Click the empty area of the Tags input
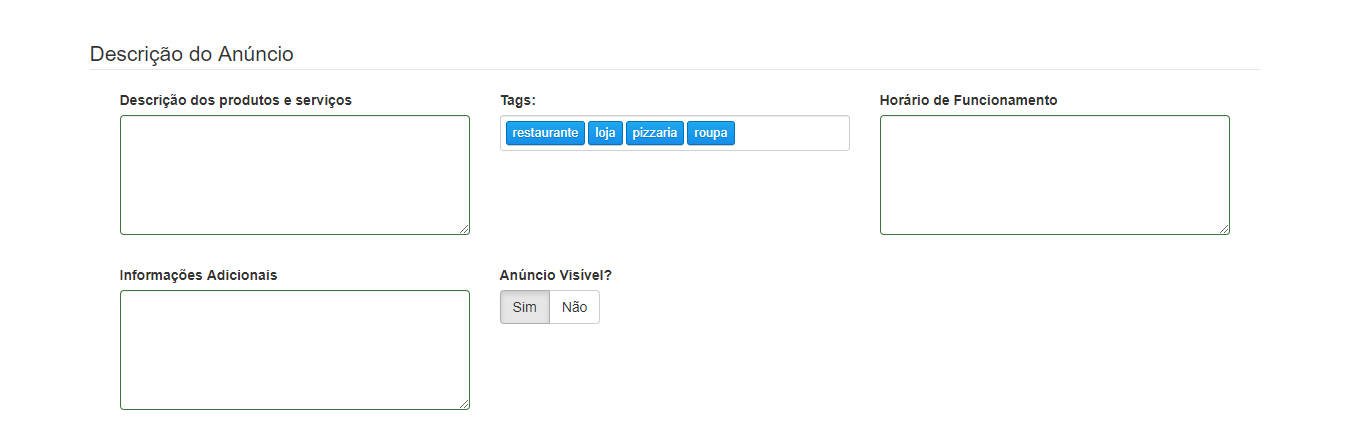Image resolution: width=1346 pixels, height=439 pixels. [790, 133]
